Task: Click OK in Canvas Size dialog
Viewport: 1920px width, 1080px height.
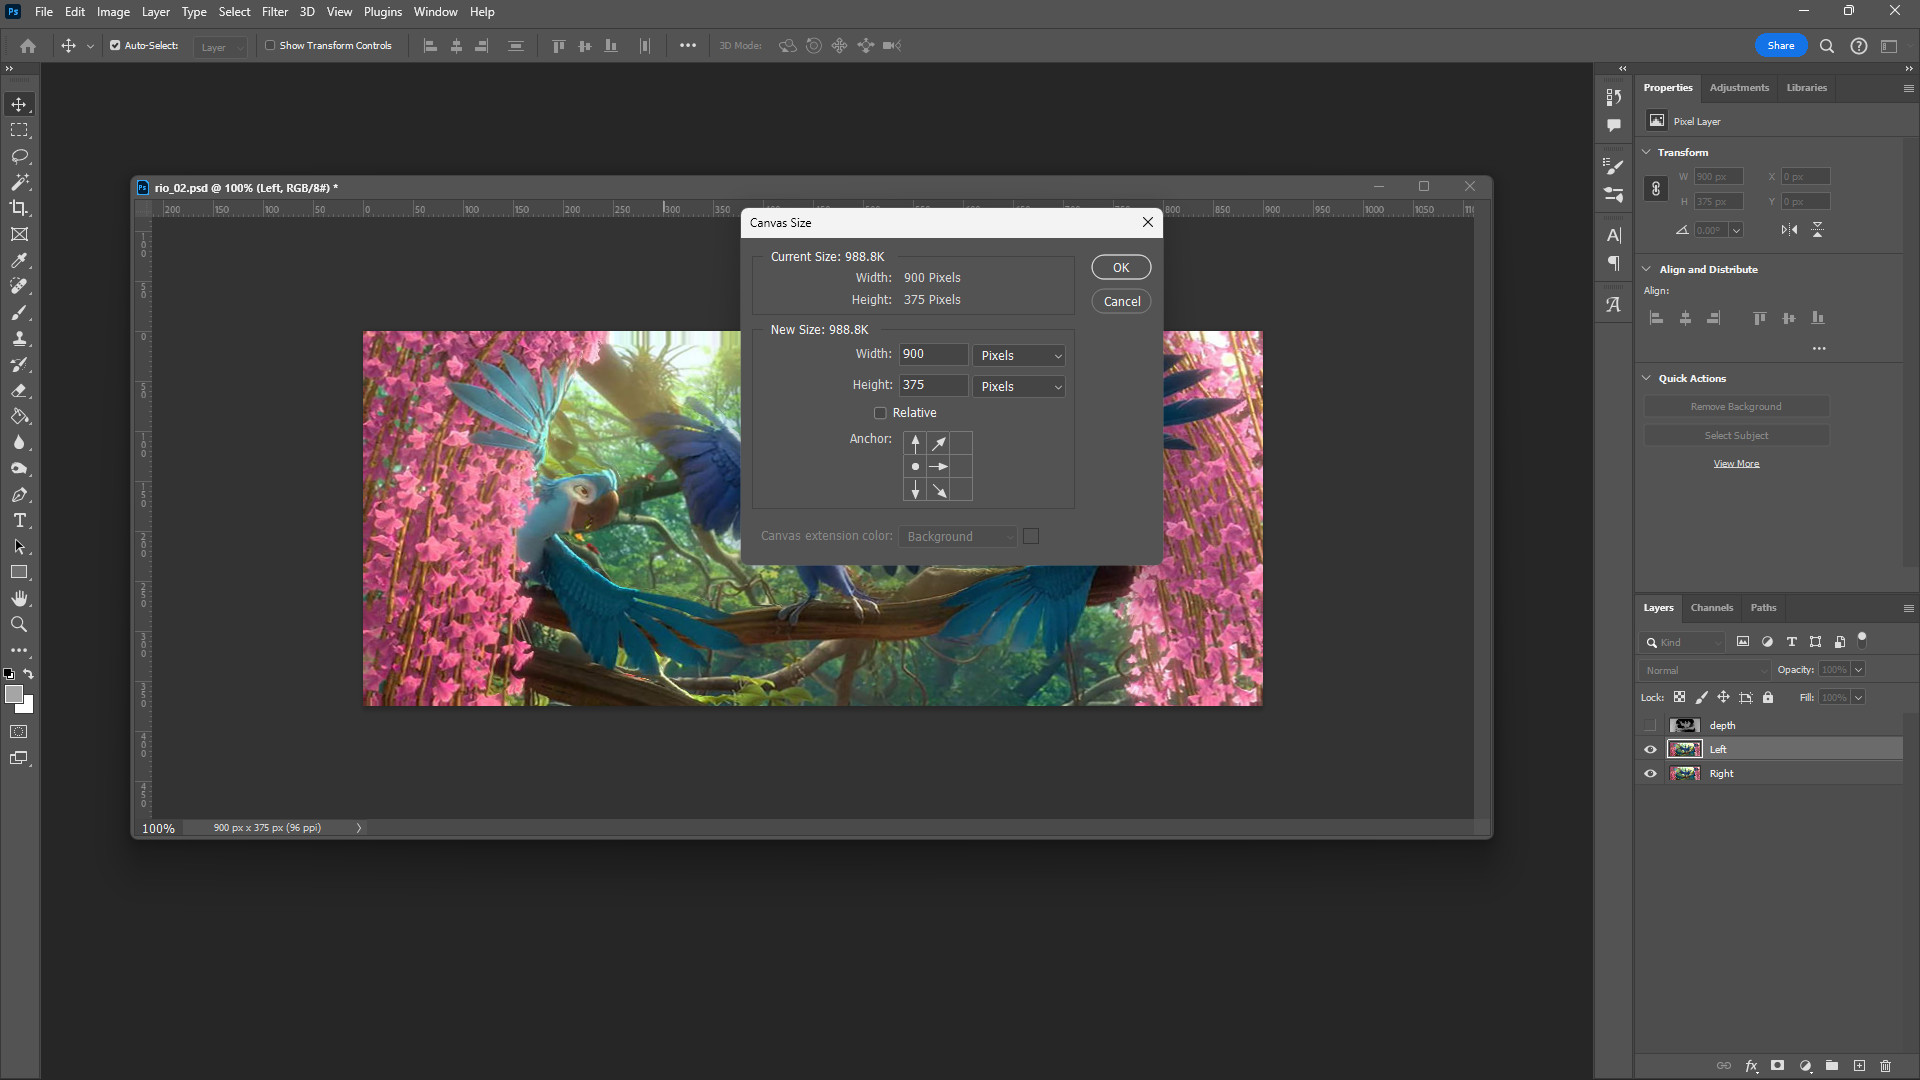Action: (1120, 268)
